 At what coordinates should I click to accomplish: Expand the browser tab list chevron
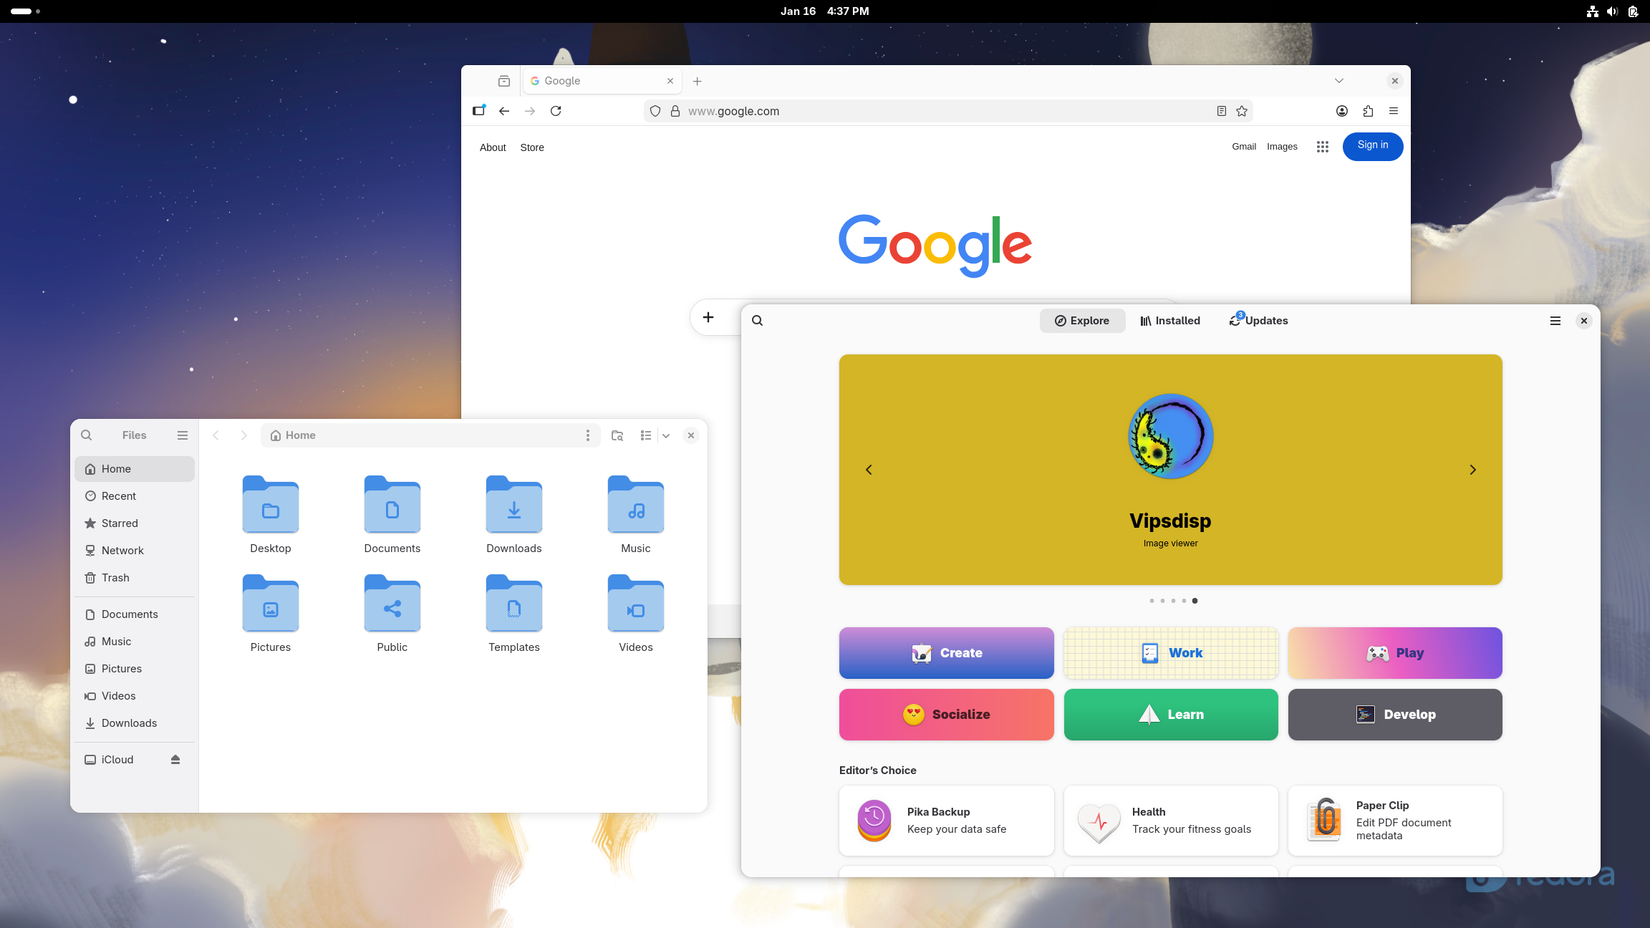[1339, 81]
